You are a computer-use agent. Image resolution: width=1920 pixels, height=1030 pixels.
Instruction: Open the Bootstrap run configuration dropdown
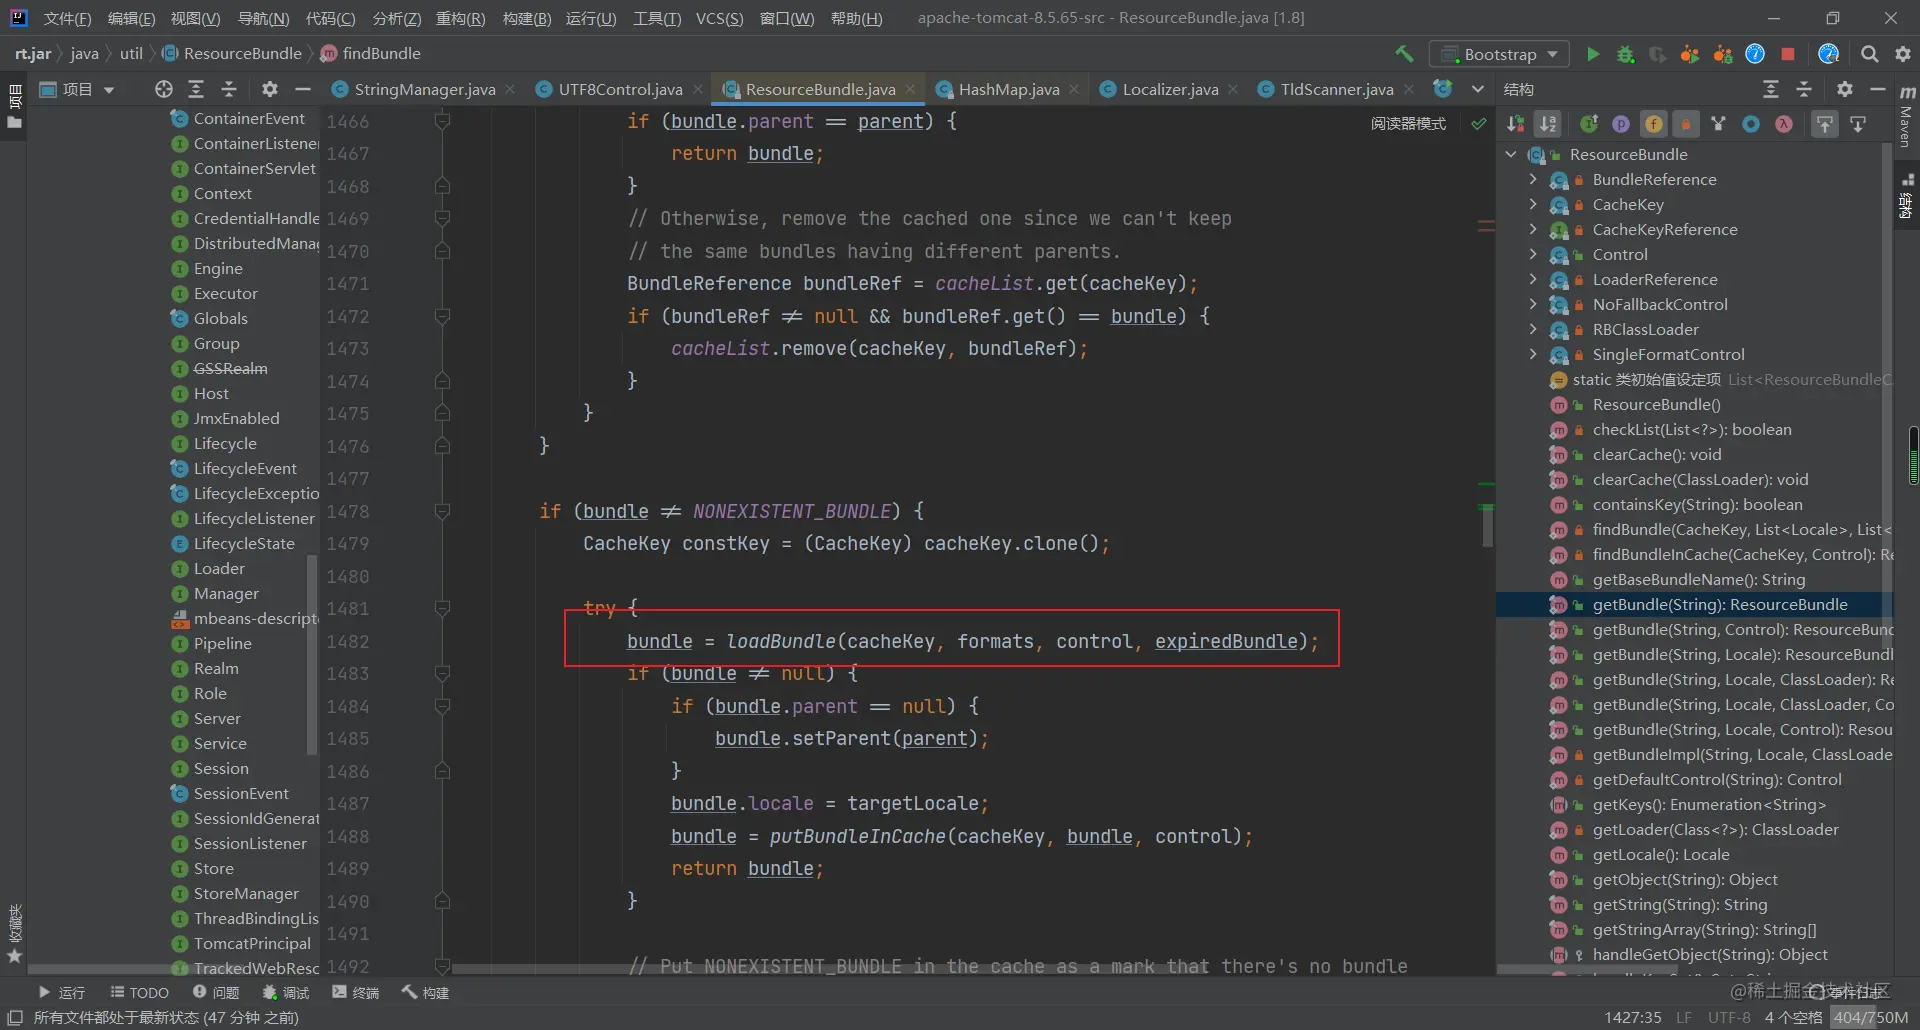(x=1499, y=54)
